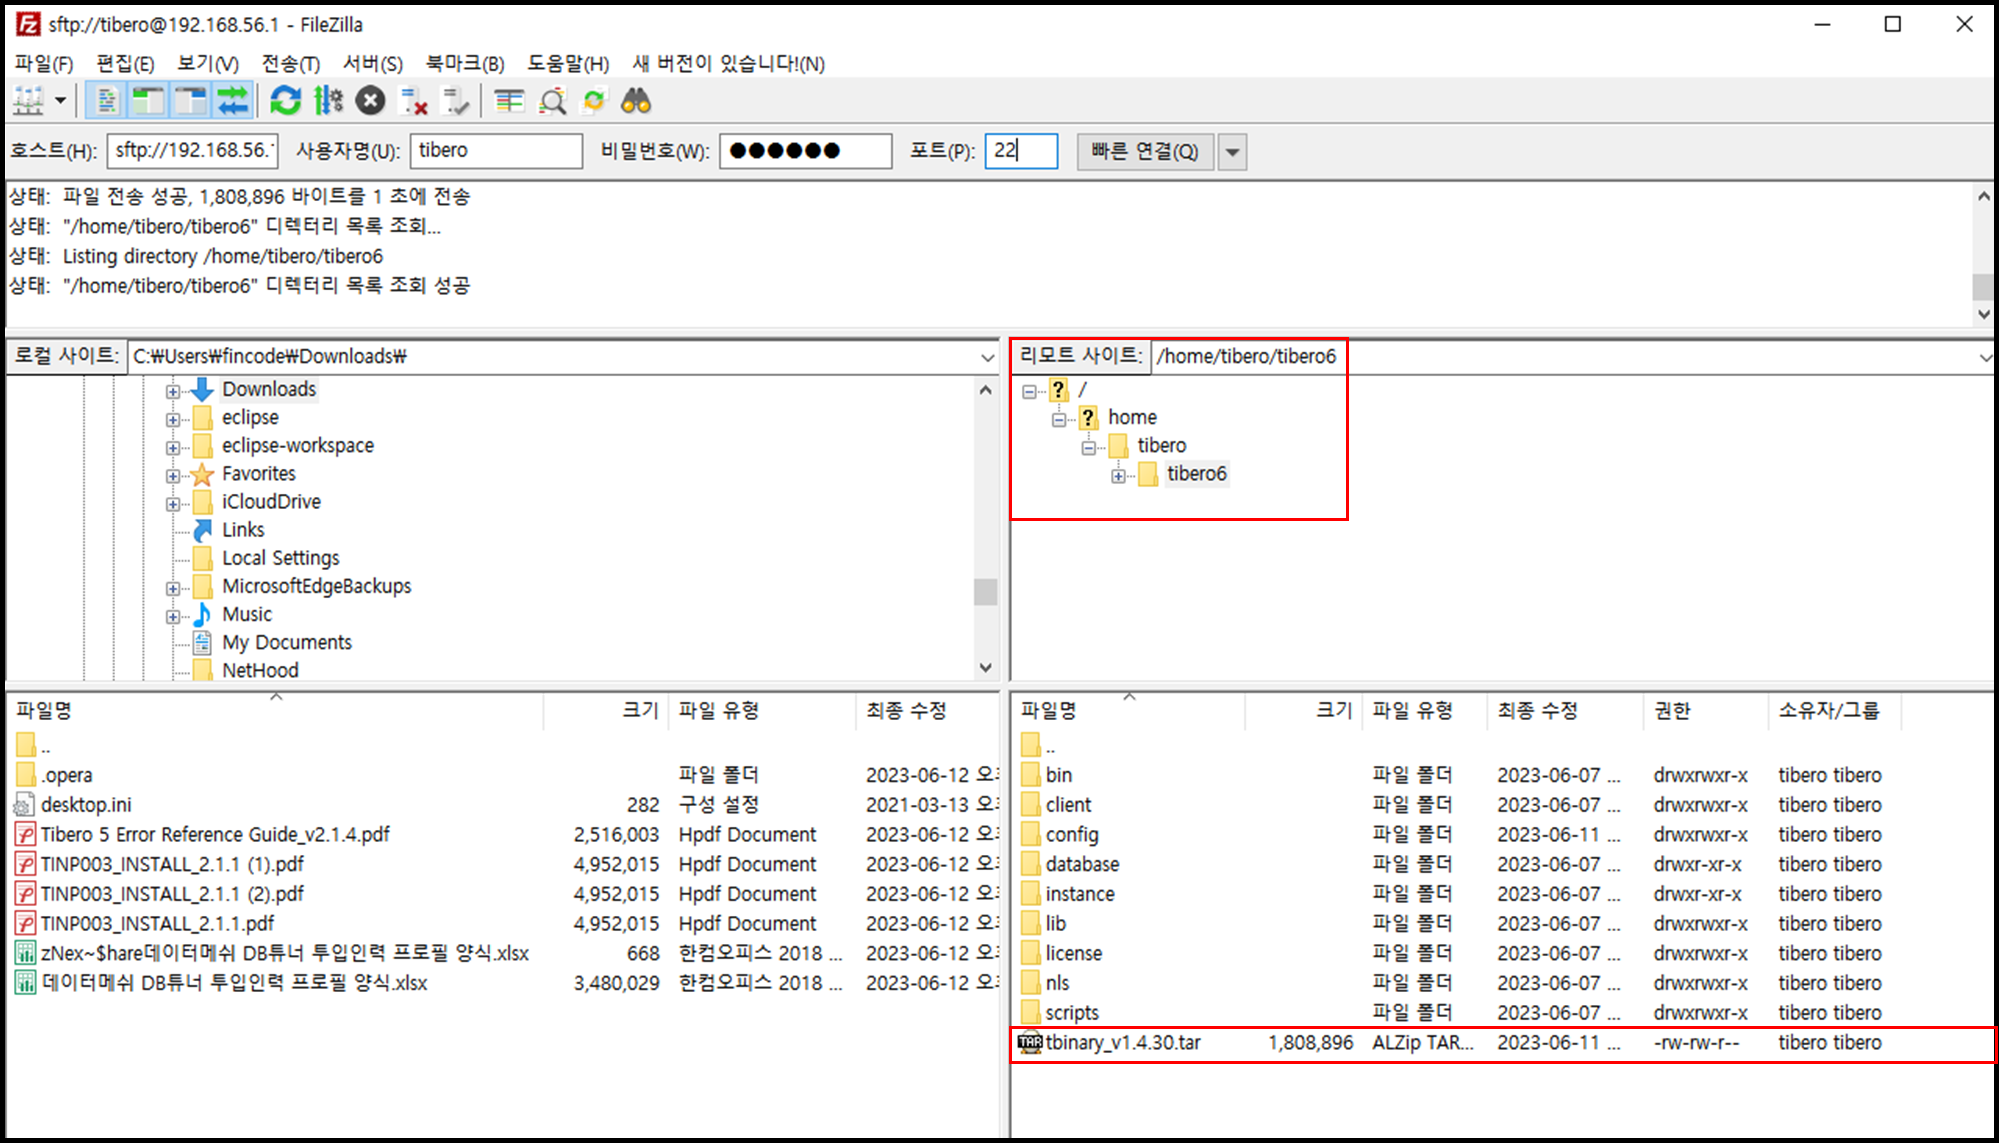Open the Site Manager icon
The width and height of the screenshot is (1999, 1143).
[29, 101]
